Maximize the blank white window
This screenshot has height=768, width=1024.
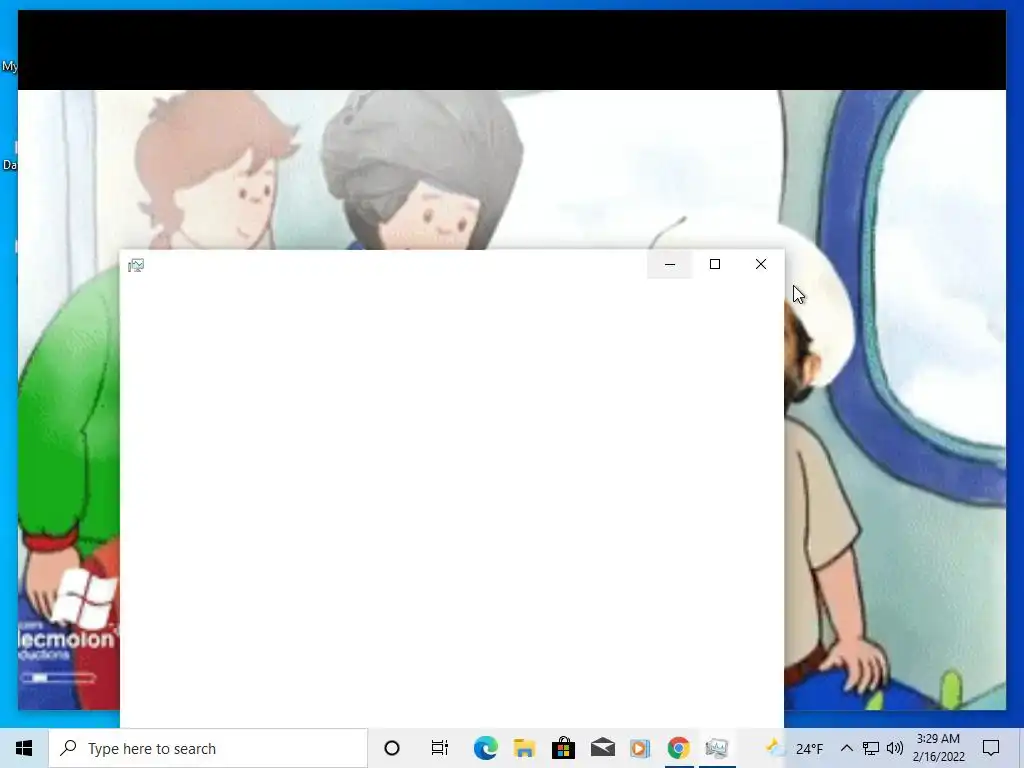[x=715, y=264]
